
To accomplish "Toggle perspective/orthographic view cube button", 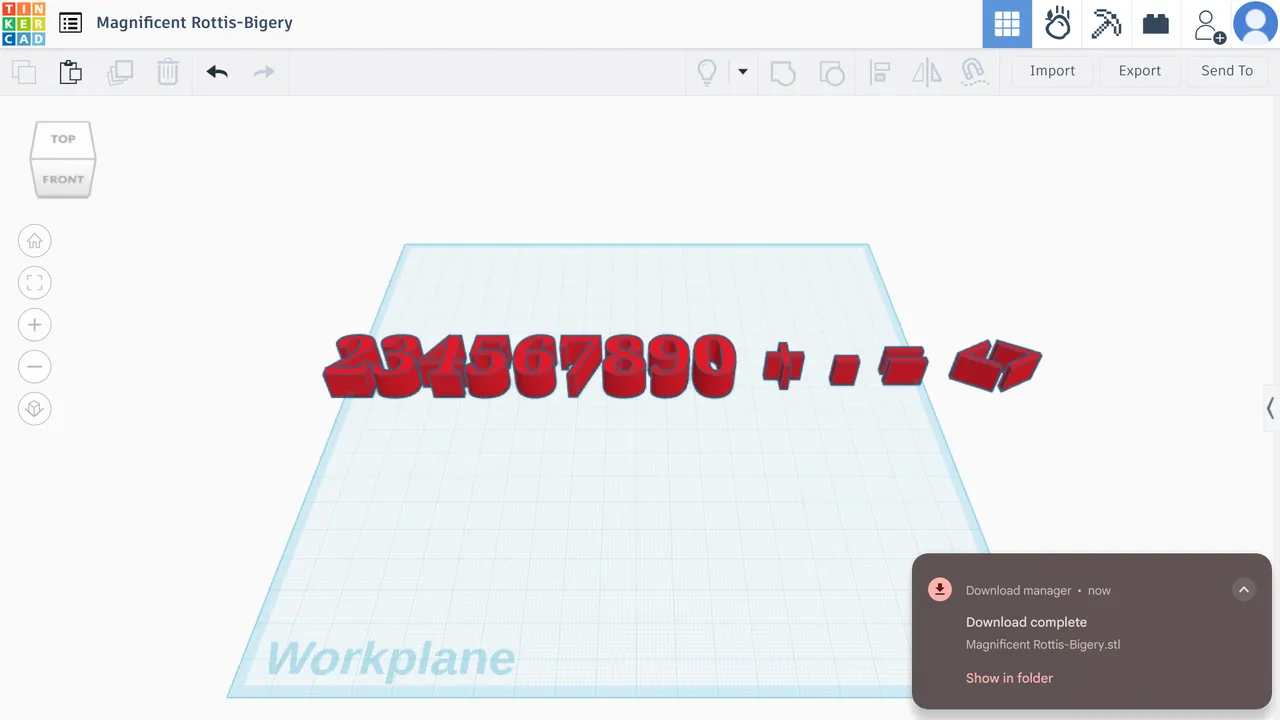I will 35,409.
